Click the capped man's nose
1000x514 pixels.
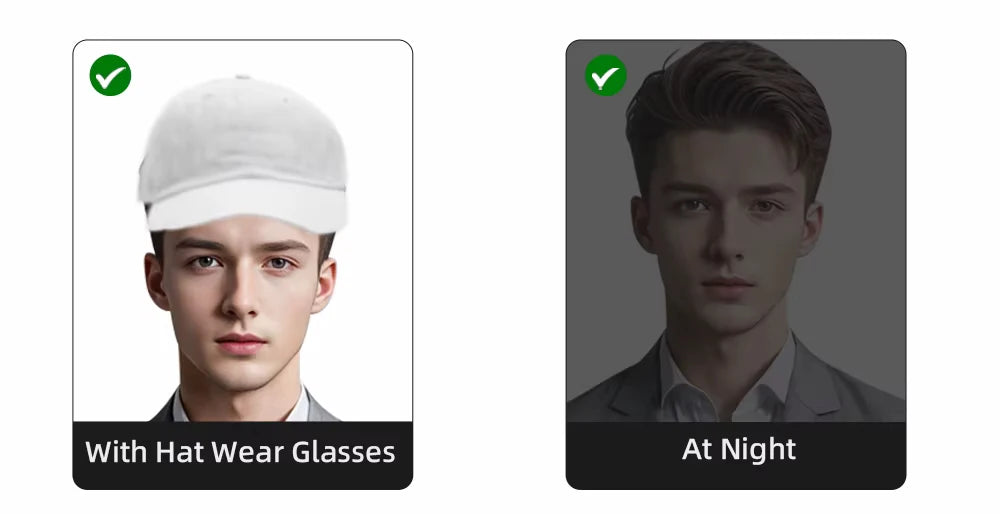pos(241,297)
